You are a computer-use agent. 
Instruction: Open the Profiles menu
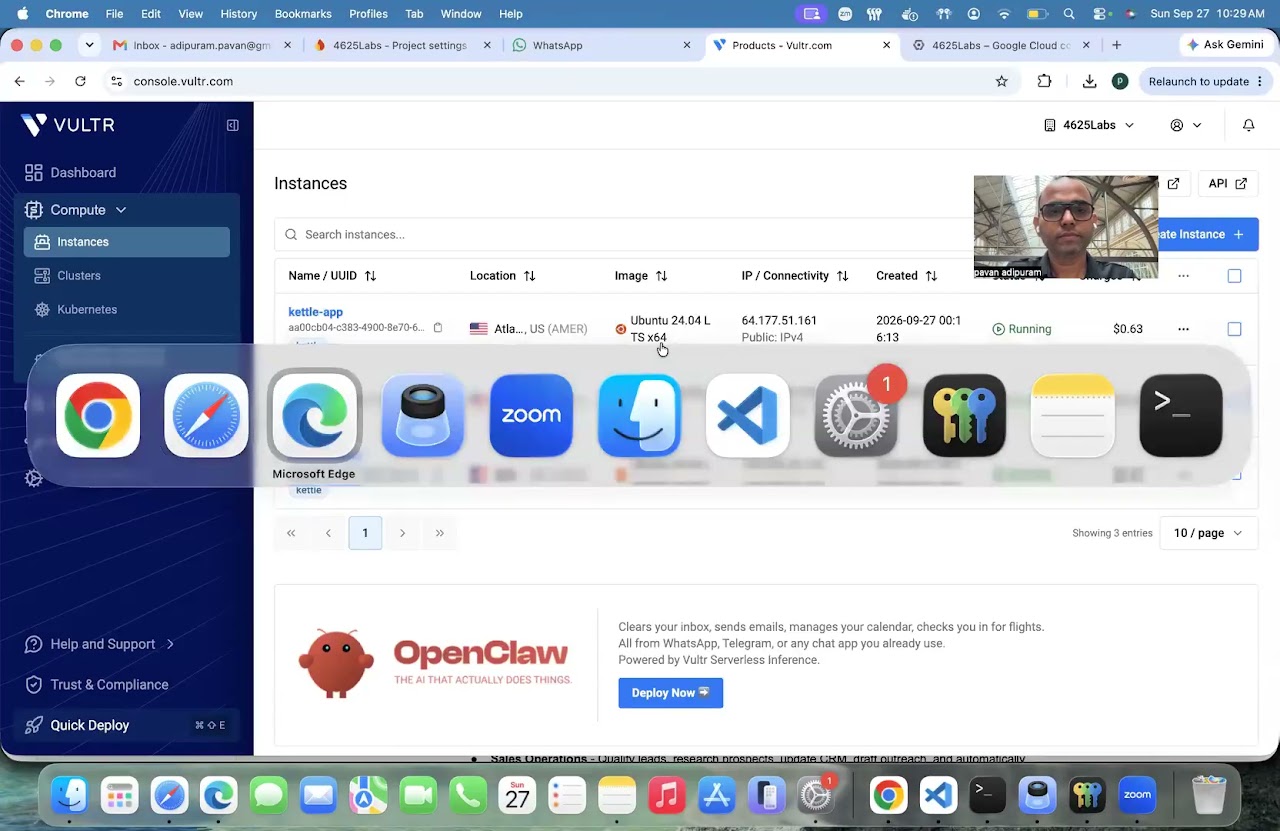pyautogui.click(x=368, y=14)
